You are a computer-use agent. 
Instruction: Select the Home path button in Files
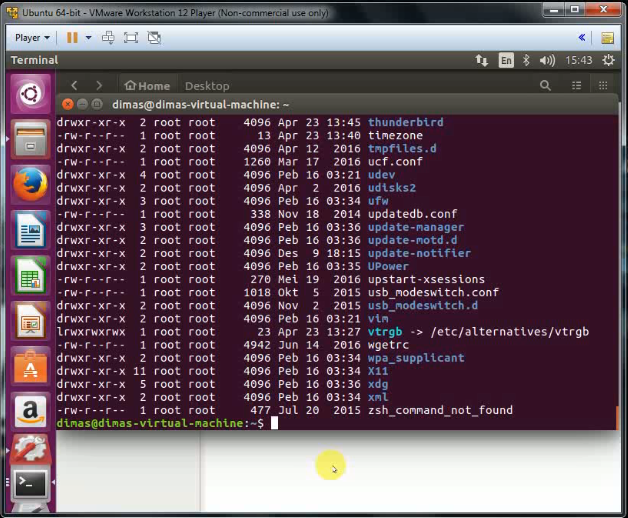[x=147, y=86]
